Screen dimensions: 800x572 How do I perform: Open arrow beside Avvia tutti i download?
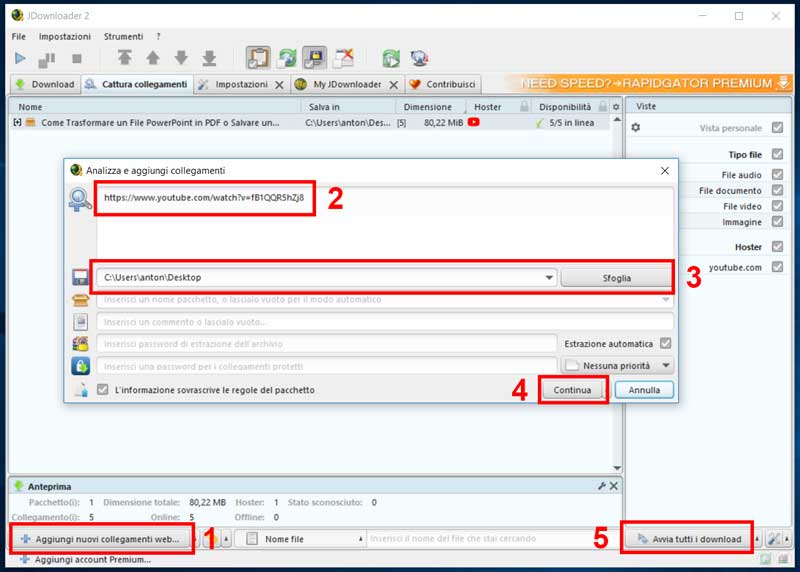pyautogui.click(x=758, y=539)
